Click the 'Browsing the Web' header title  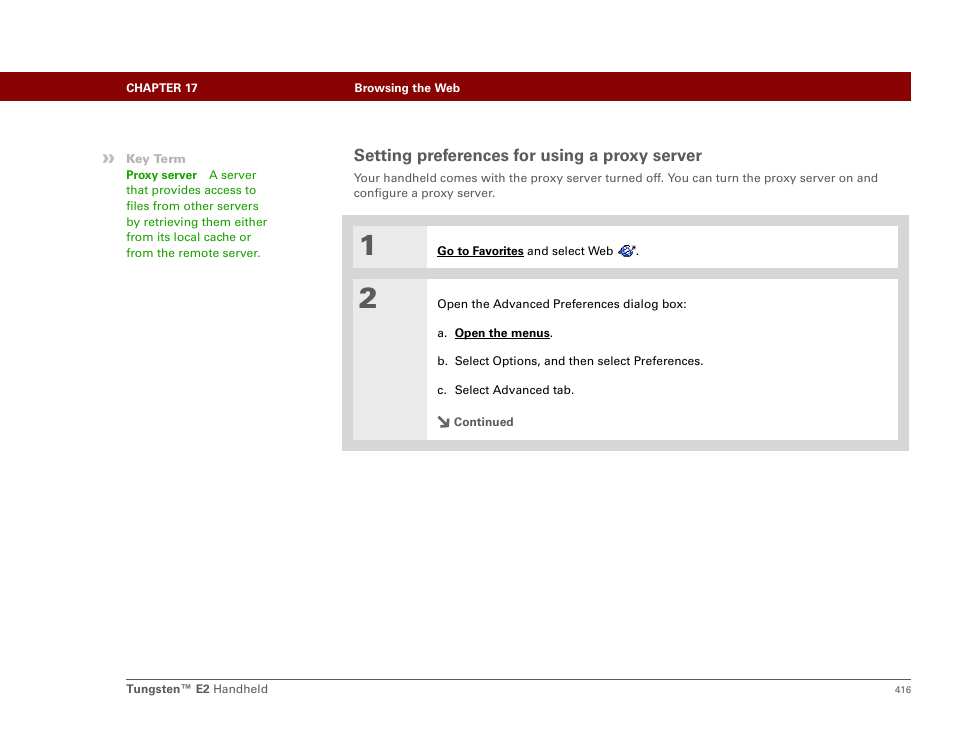click(x=407, y=88)
